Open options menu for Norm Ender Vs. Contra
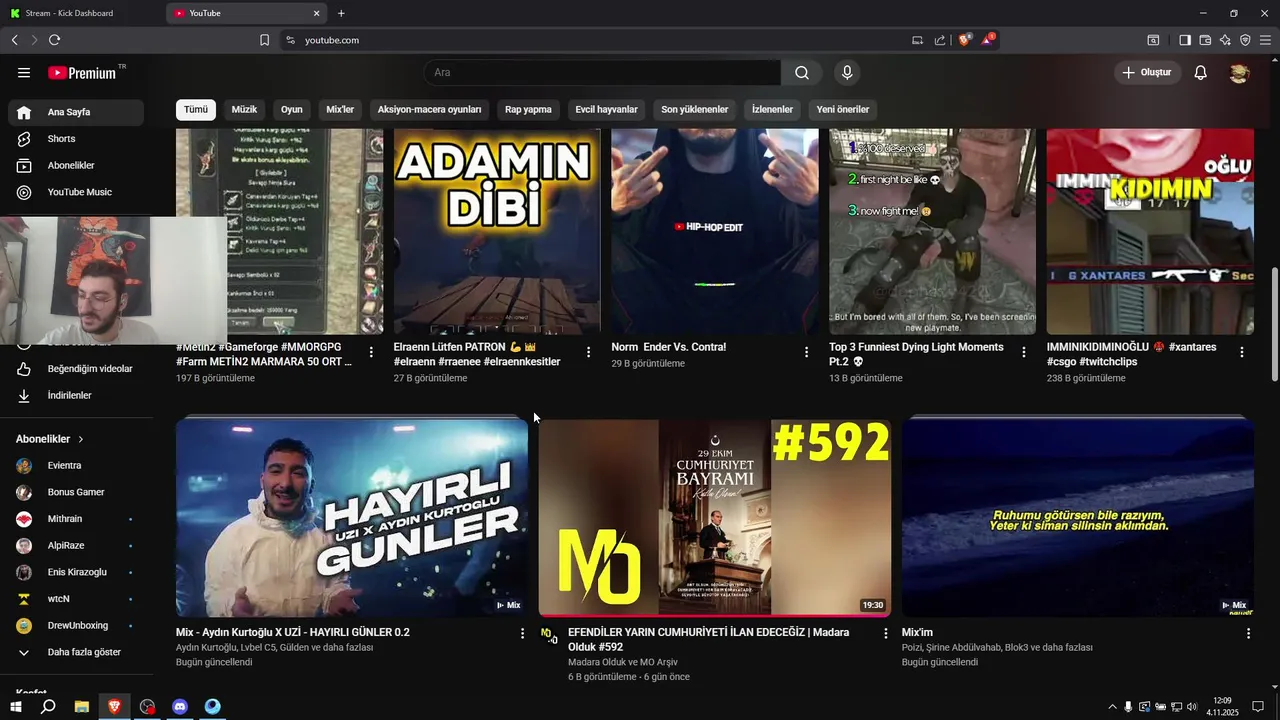The height and width of the screenshot is (720, 1280). click(x=806, y=352)
